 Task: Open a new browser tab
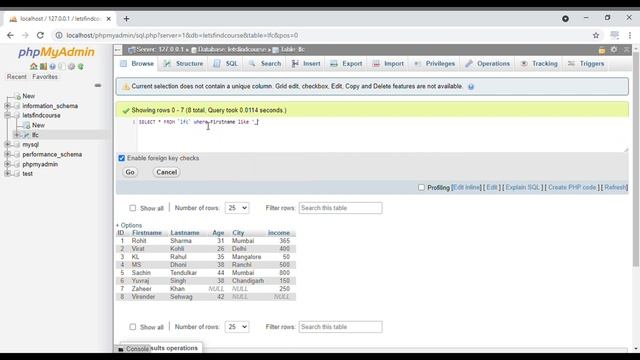[x=127, y=19]
